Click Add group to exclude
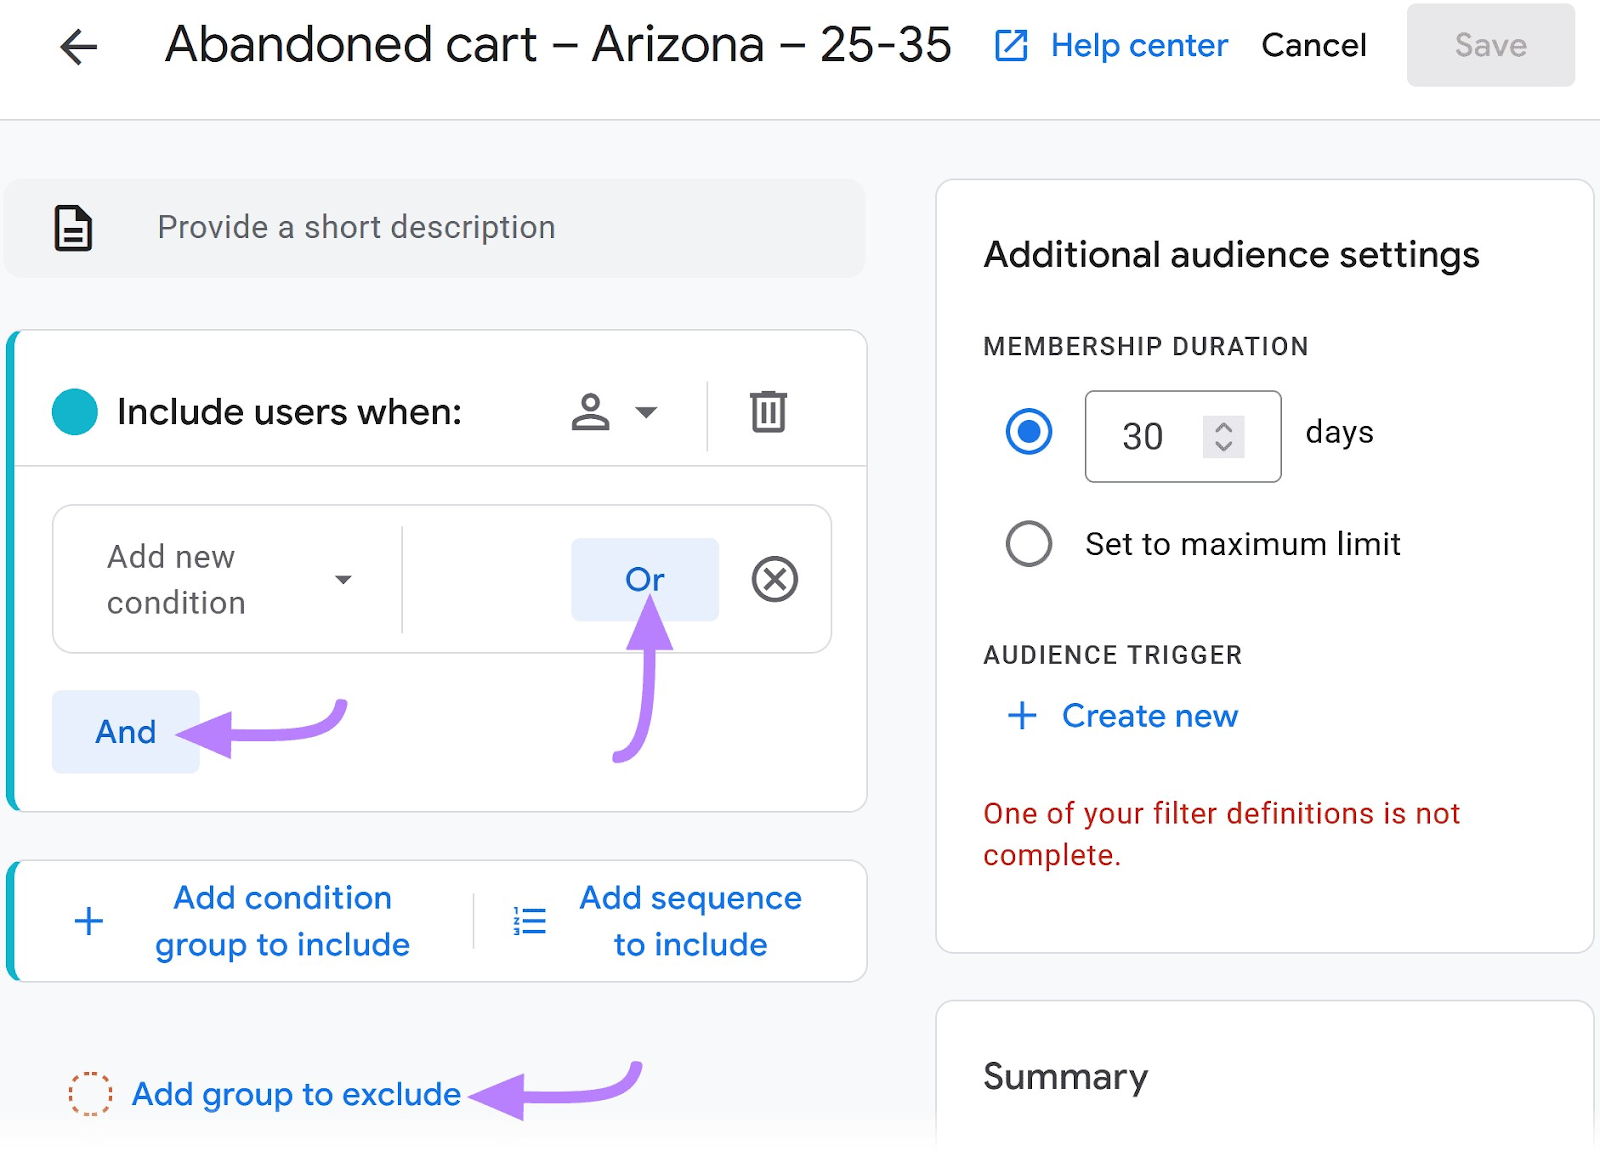Image resolution: width=1600 pixels, height=1151 pixels. 295,1094
